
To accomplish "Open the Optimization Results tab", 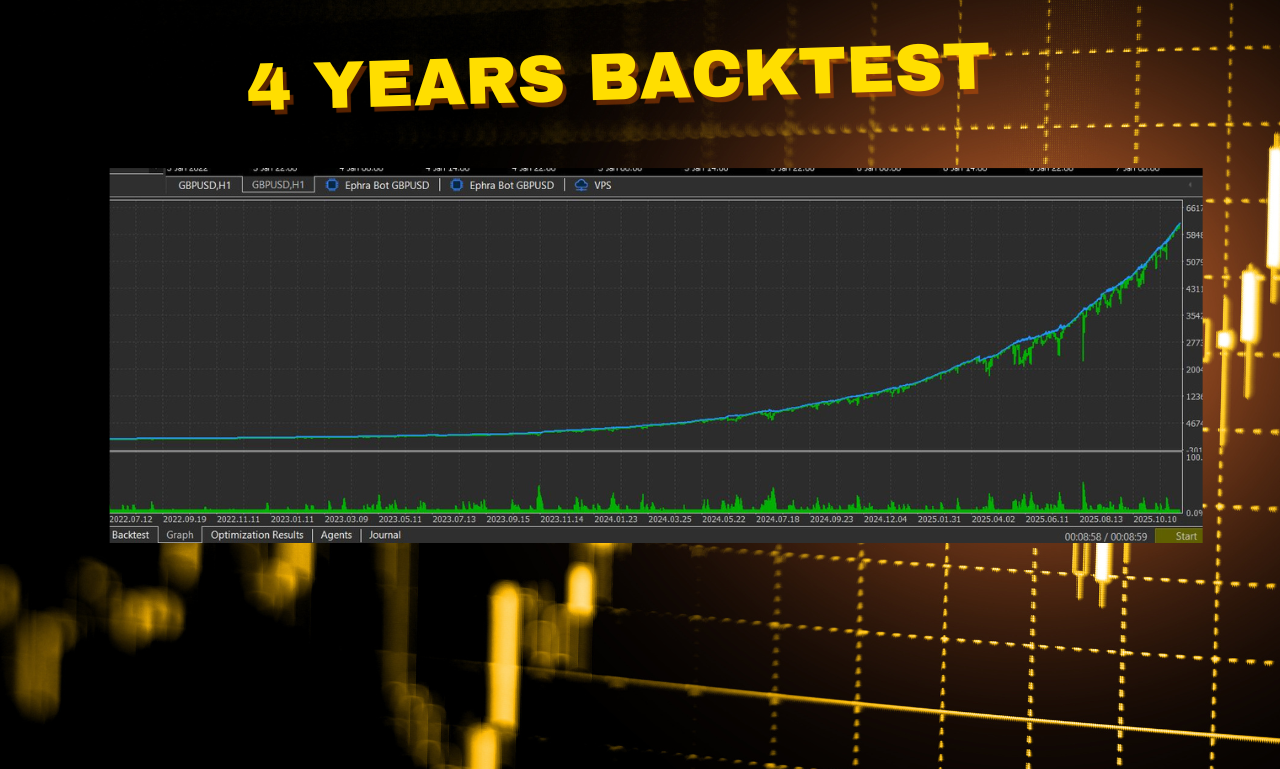I will point(257,535).
